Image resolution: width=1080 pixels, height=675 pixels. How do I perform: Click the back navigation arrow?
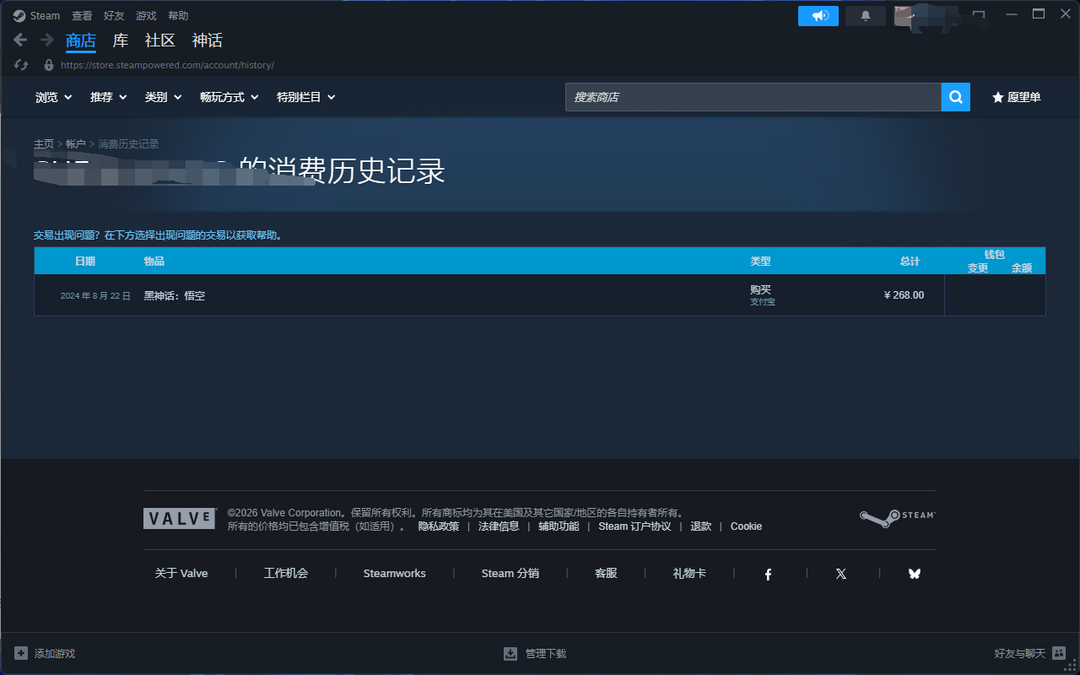coord(20,40)
